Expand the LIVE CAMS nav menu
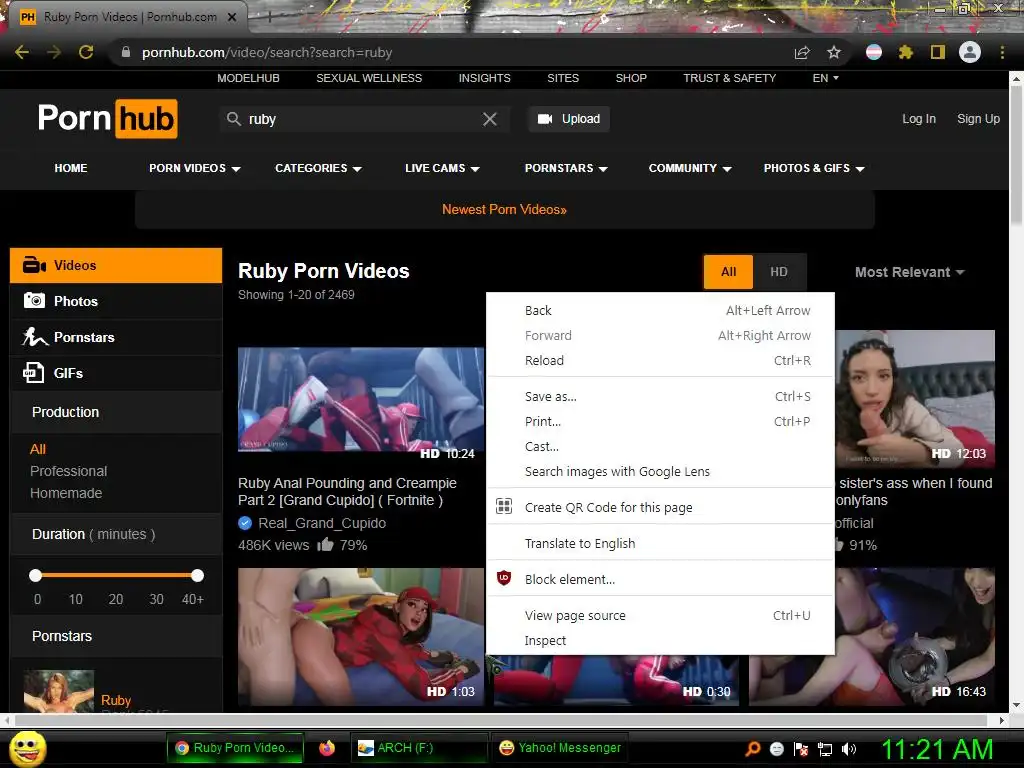Image resolution: width=1024 pixels, height=768 pixels. (442, 168)
